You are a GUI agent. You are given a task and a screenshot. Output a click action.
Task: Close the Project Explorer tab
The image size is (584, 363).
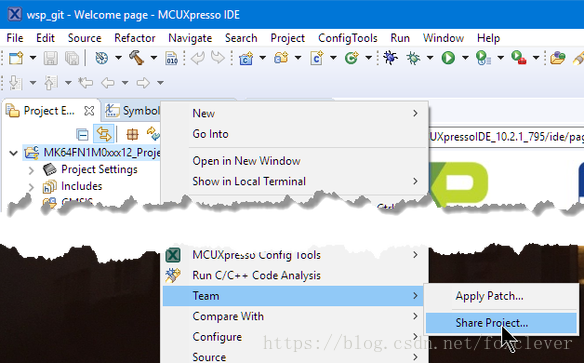(x=89, y=111)
